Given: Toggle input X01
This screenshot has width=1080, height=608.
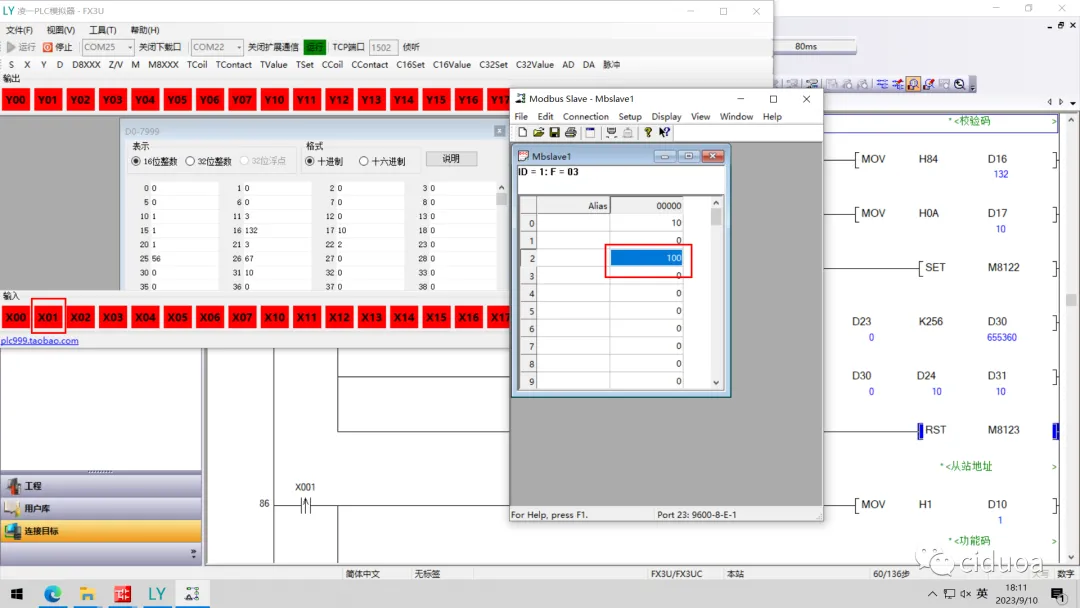Looking at the screenshot, I should (x=48, y=317).
